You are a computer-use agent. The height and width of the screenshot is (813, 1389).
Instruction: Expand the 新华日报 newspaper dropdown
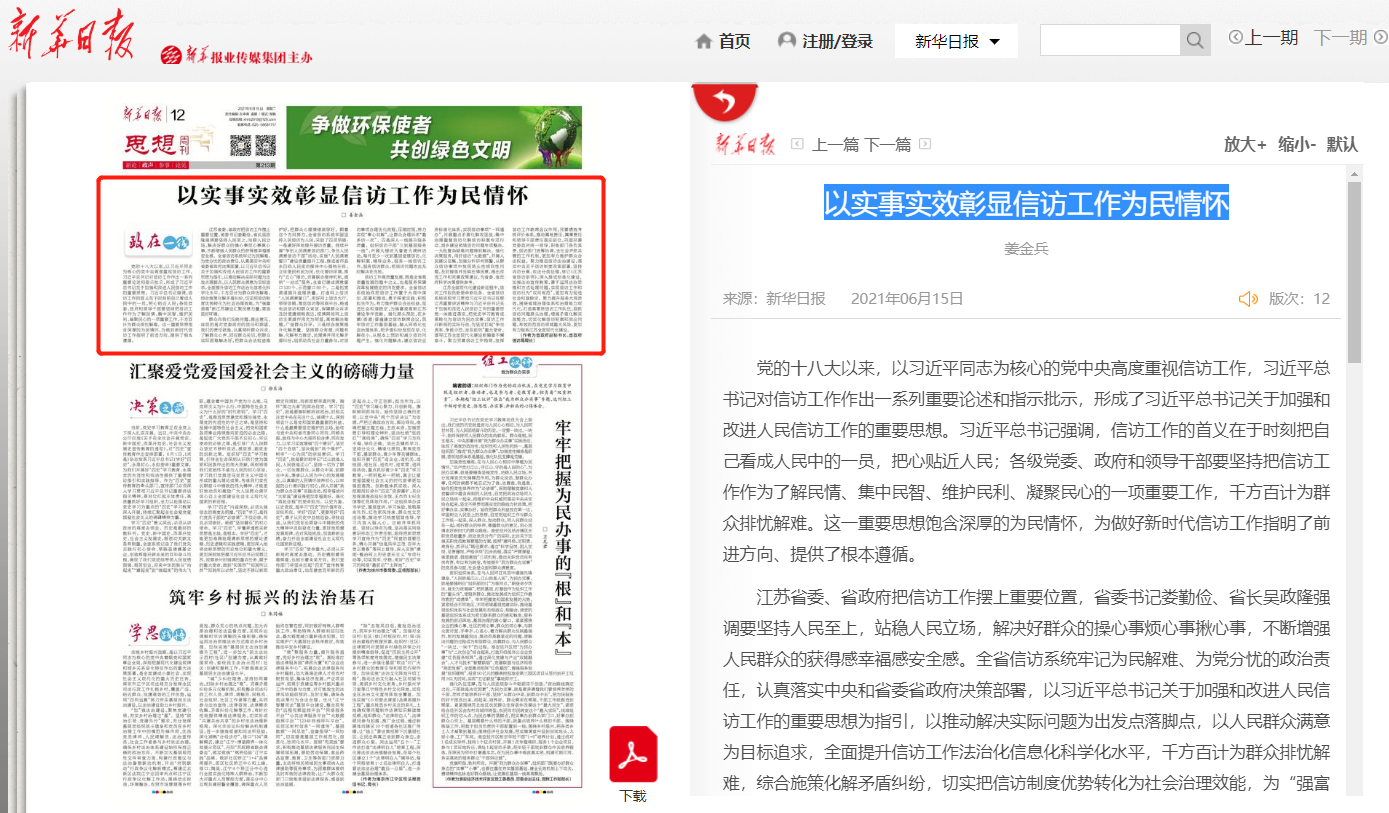956,41
